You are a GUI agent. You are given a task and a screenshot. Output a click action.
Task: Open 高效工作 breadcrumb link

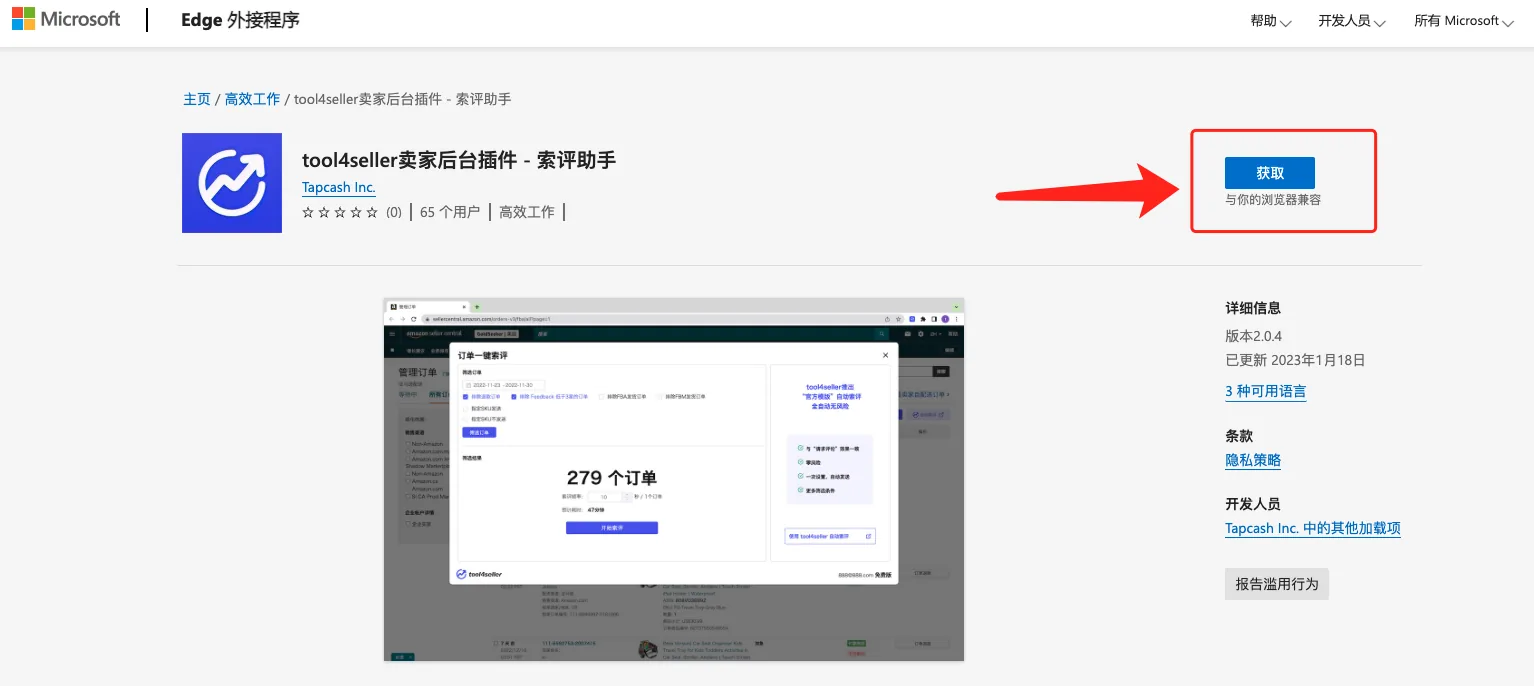point(252,99)
